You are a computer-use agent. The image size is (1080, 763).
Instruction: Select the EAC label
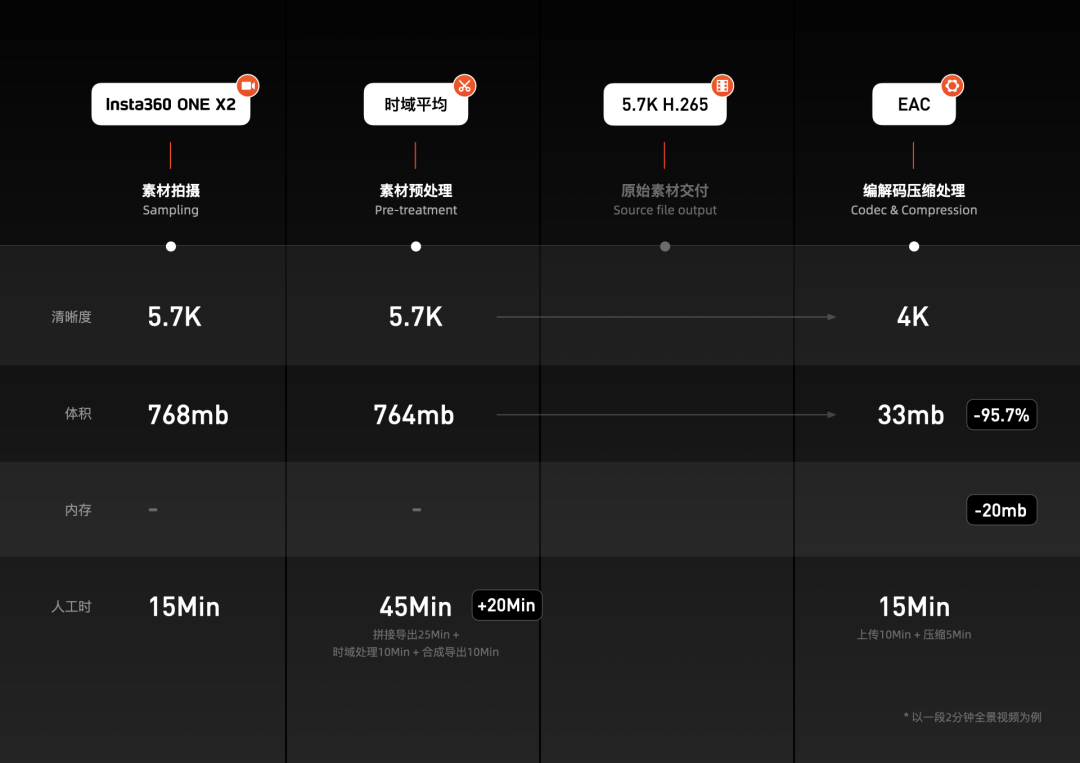pos(914,105)
